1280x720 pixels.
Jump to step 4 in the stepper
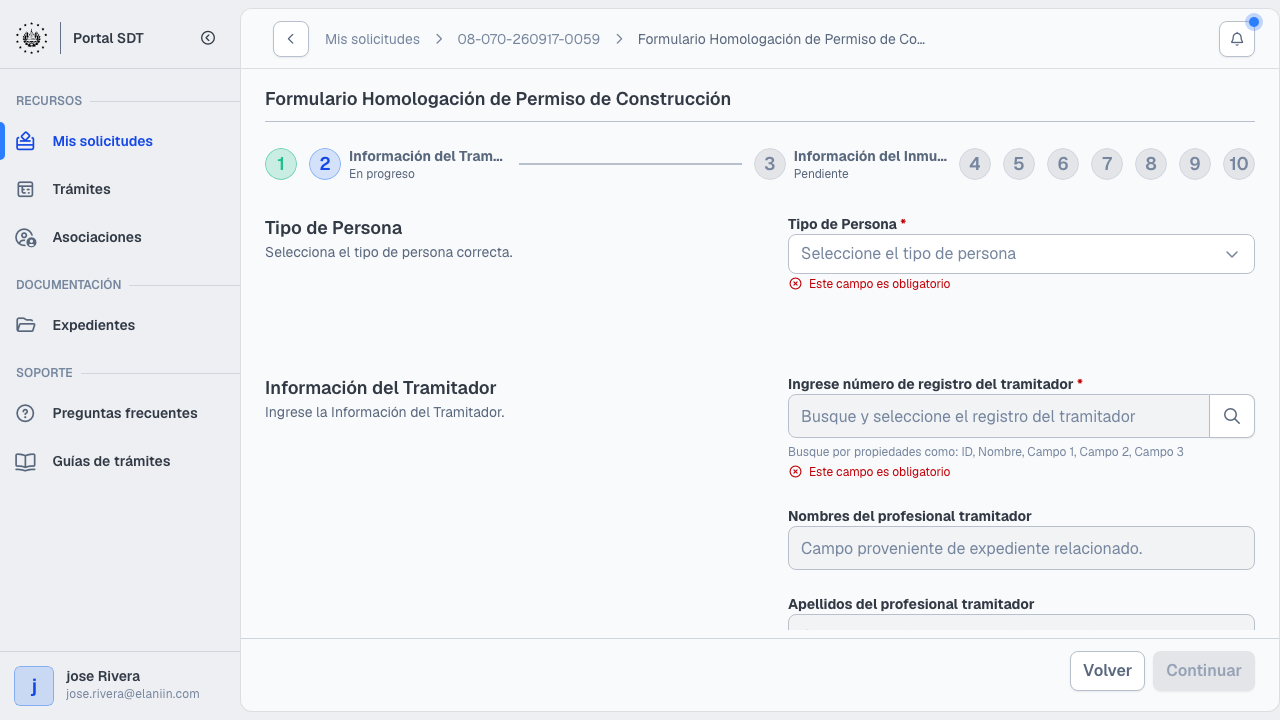[975, 164]
